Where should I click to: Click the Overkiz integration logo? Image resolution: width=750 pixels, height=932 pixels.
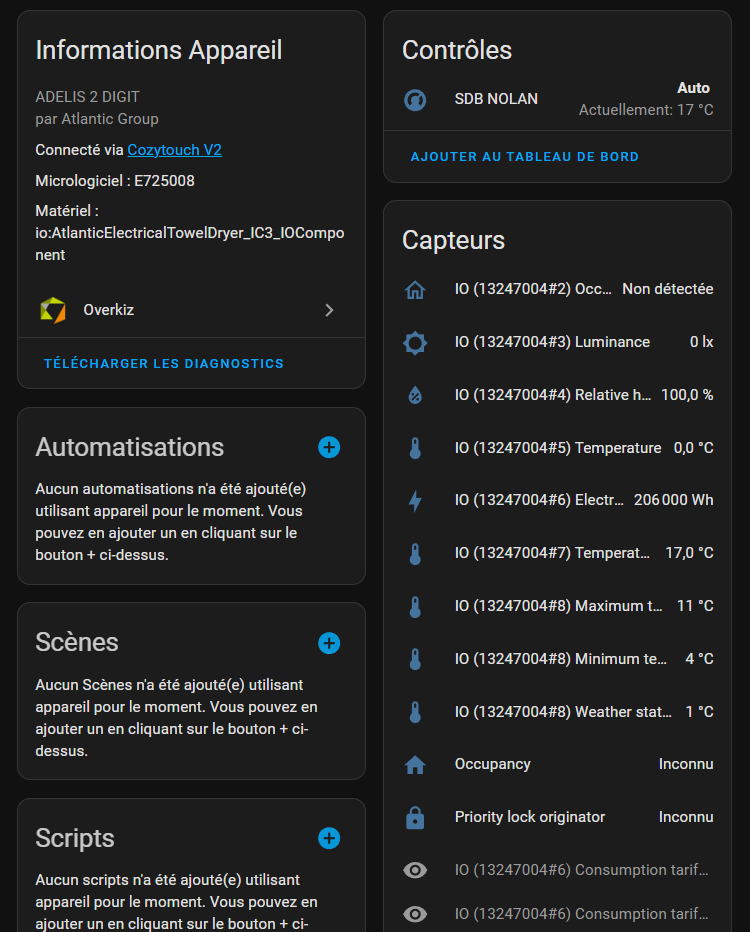click(x=53, y=310)
